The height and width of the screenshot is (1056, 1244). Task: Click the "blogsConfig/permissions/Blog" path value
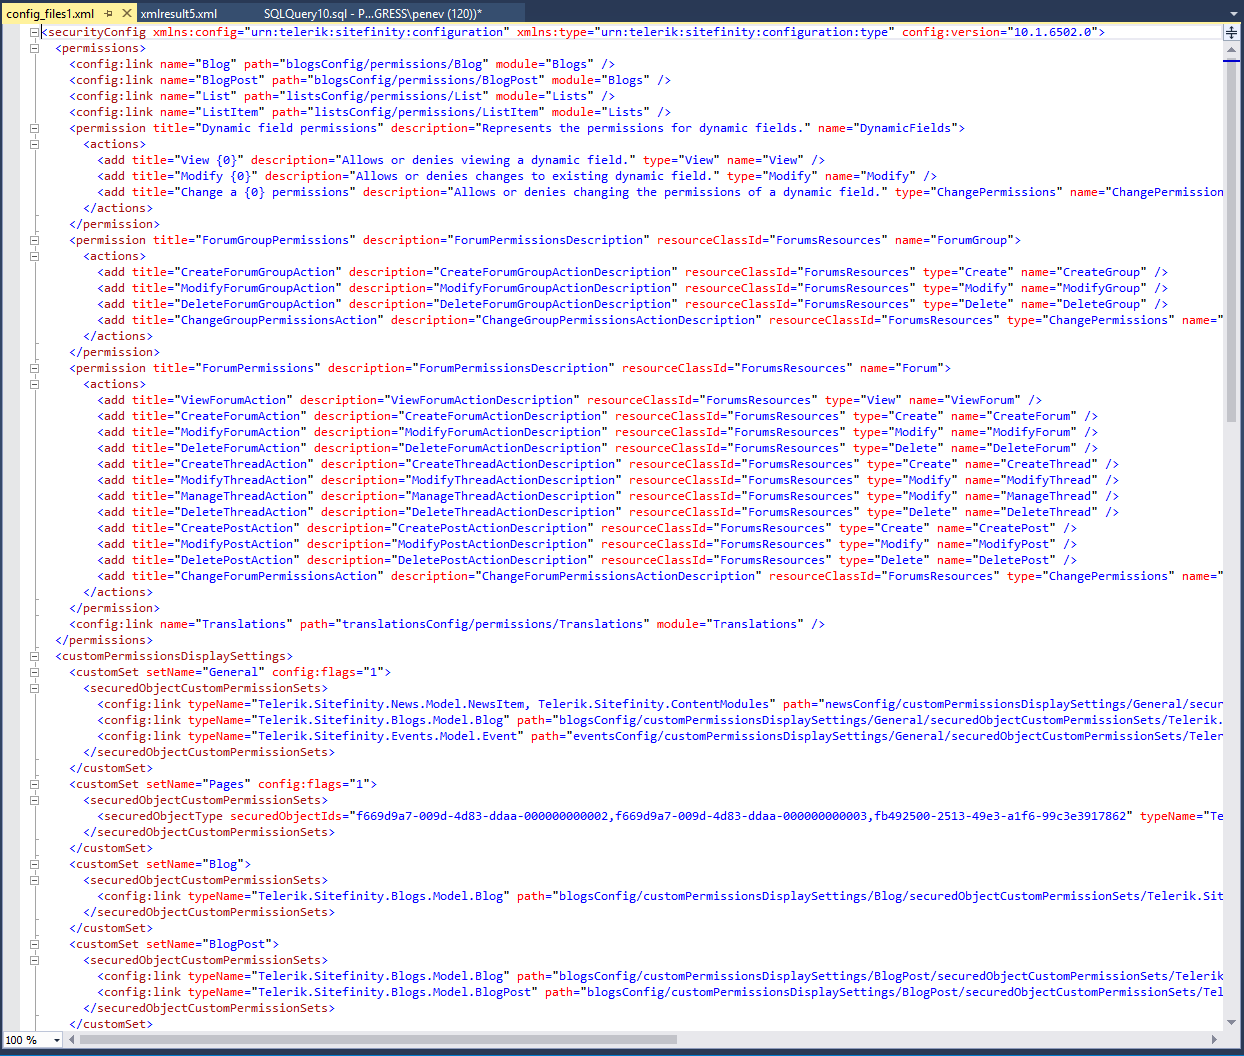384,64
